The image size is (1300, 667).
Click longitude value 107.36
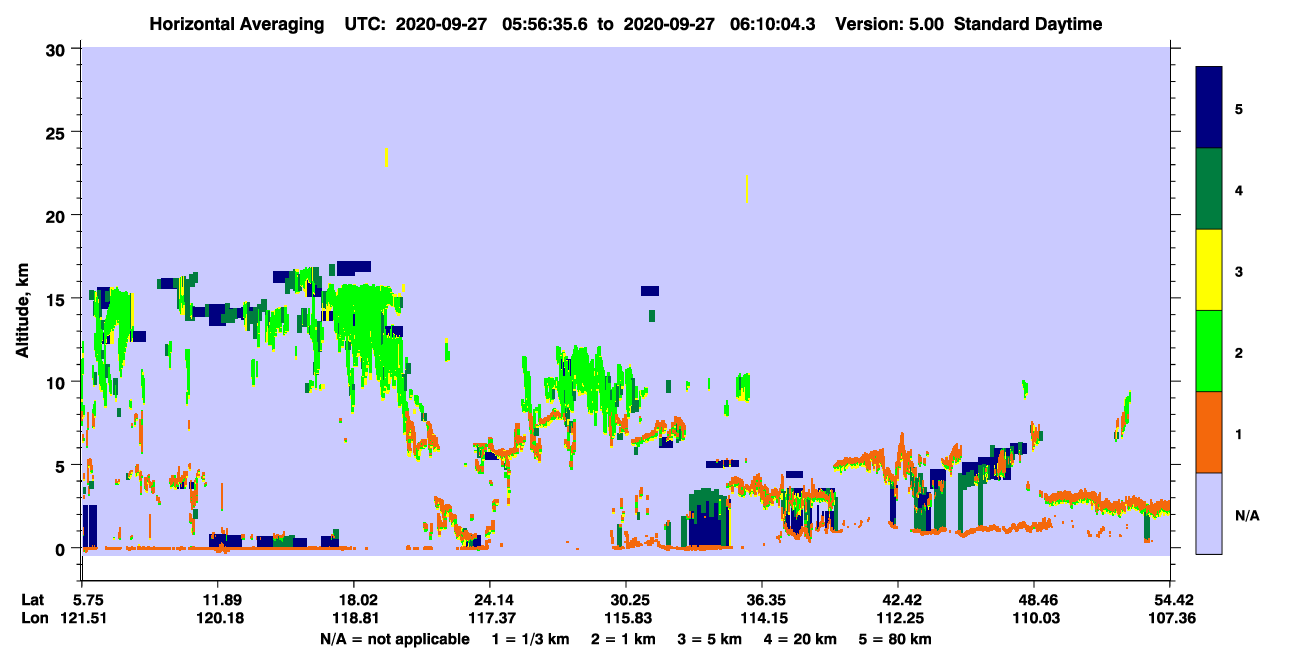click(1170, 618)
